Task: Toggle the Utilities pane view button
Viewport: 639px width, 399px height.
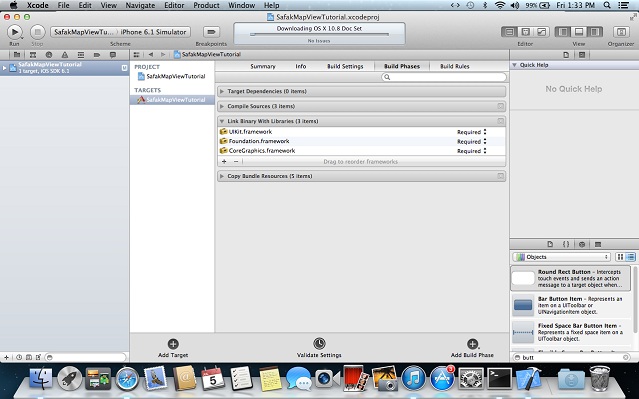Action: [x=595, y=32]
